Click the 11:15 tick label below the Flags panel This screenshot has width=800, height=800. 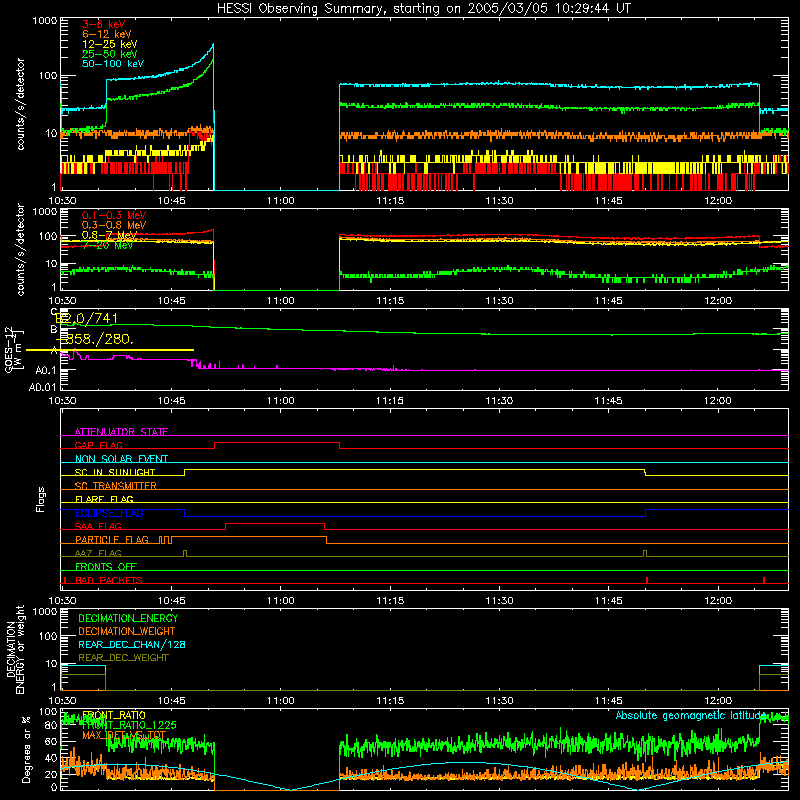[x=390, y=601]
